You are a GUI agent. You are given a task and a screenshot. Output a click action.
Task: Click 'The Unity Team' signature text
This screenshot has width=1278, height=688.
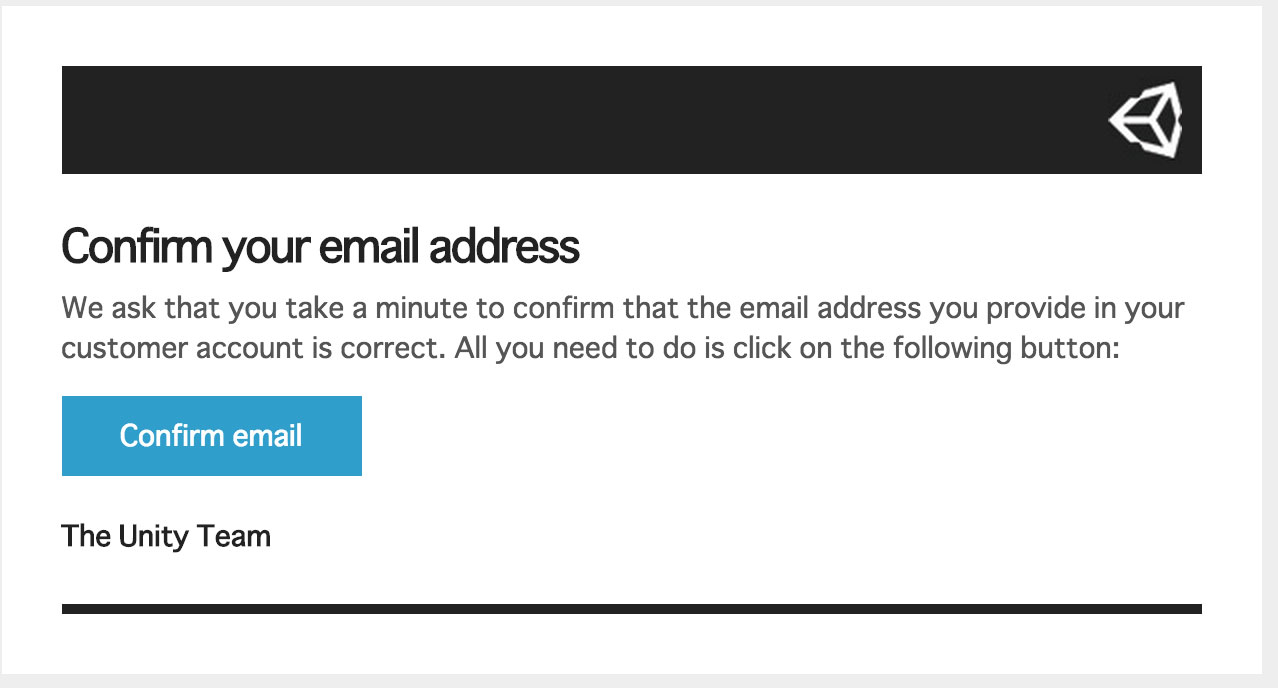click(x=166, y=536)
